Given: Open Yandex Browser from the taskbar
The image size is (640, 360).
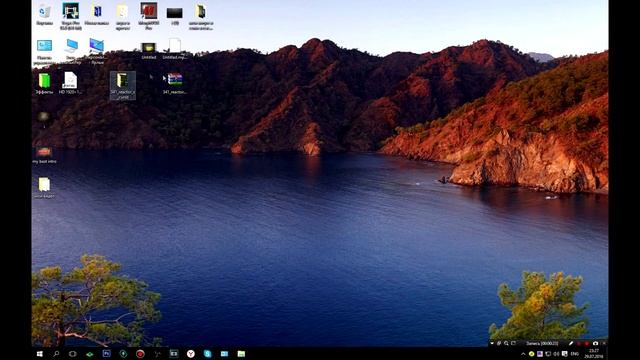Looking at the screenshot, I should coord(191,354).
